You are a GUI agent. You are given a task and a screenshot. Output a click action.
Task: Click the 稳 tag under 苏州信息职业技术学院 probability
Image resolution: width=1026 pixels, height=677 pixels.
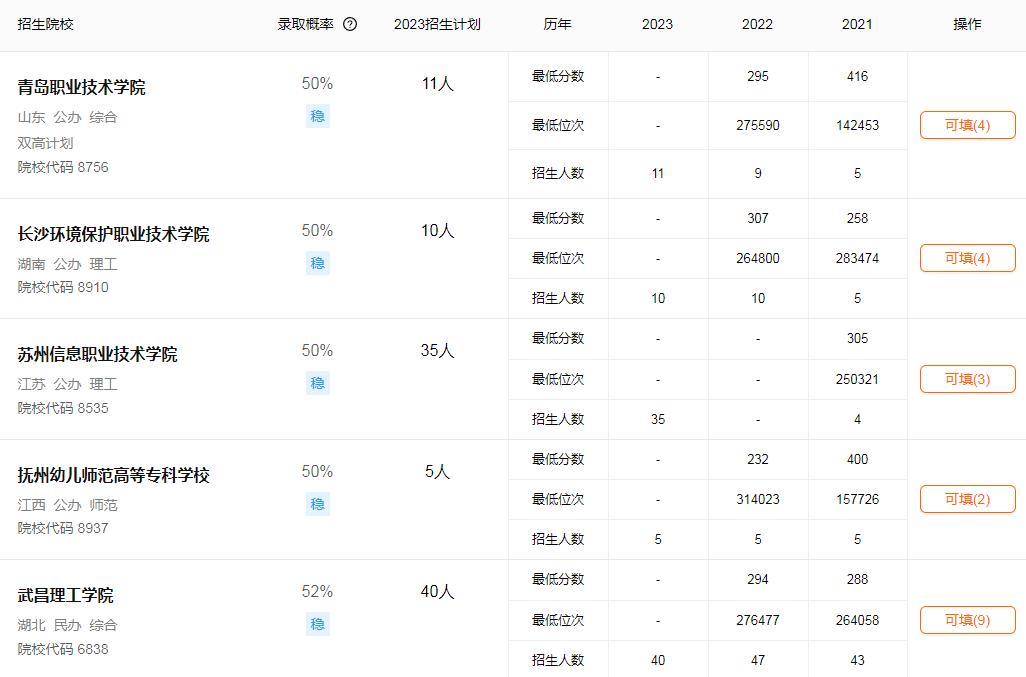[x=317, y=383]
